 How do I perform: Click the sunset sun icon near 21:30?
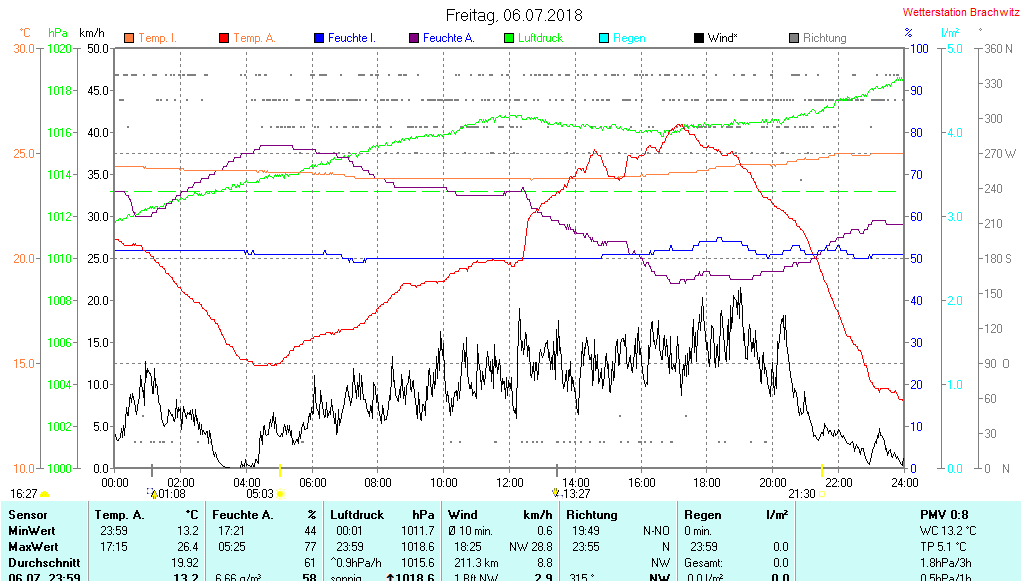coord(824,493)
